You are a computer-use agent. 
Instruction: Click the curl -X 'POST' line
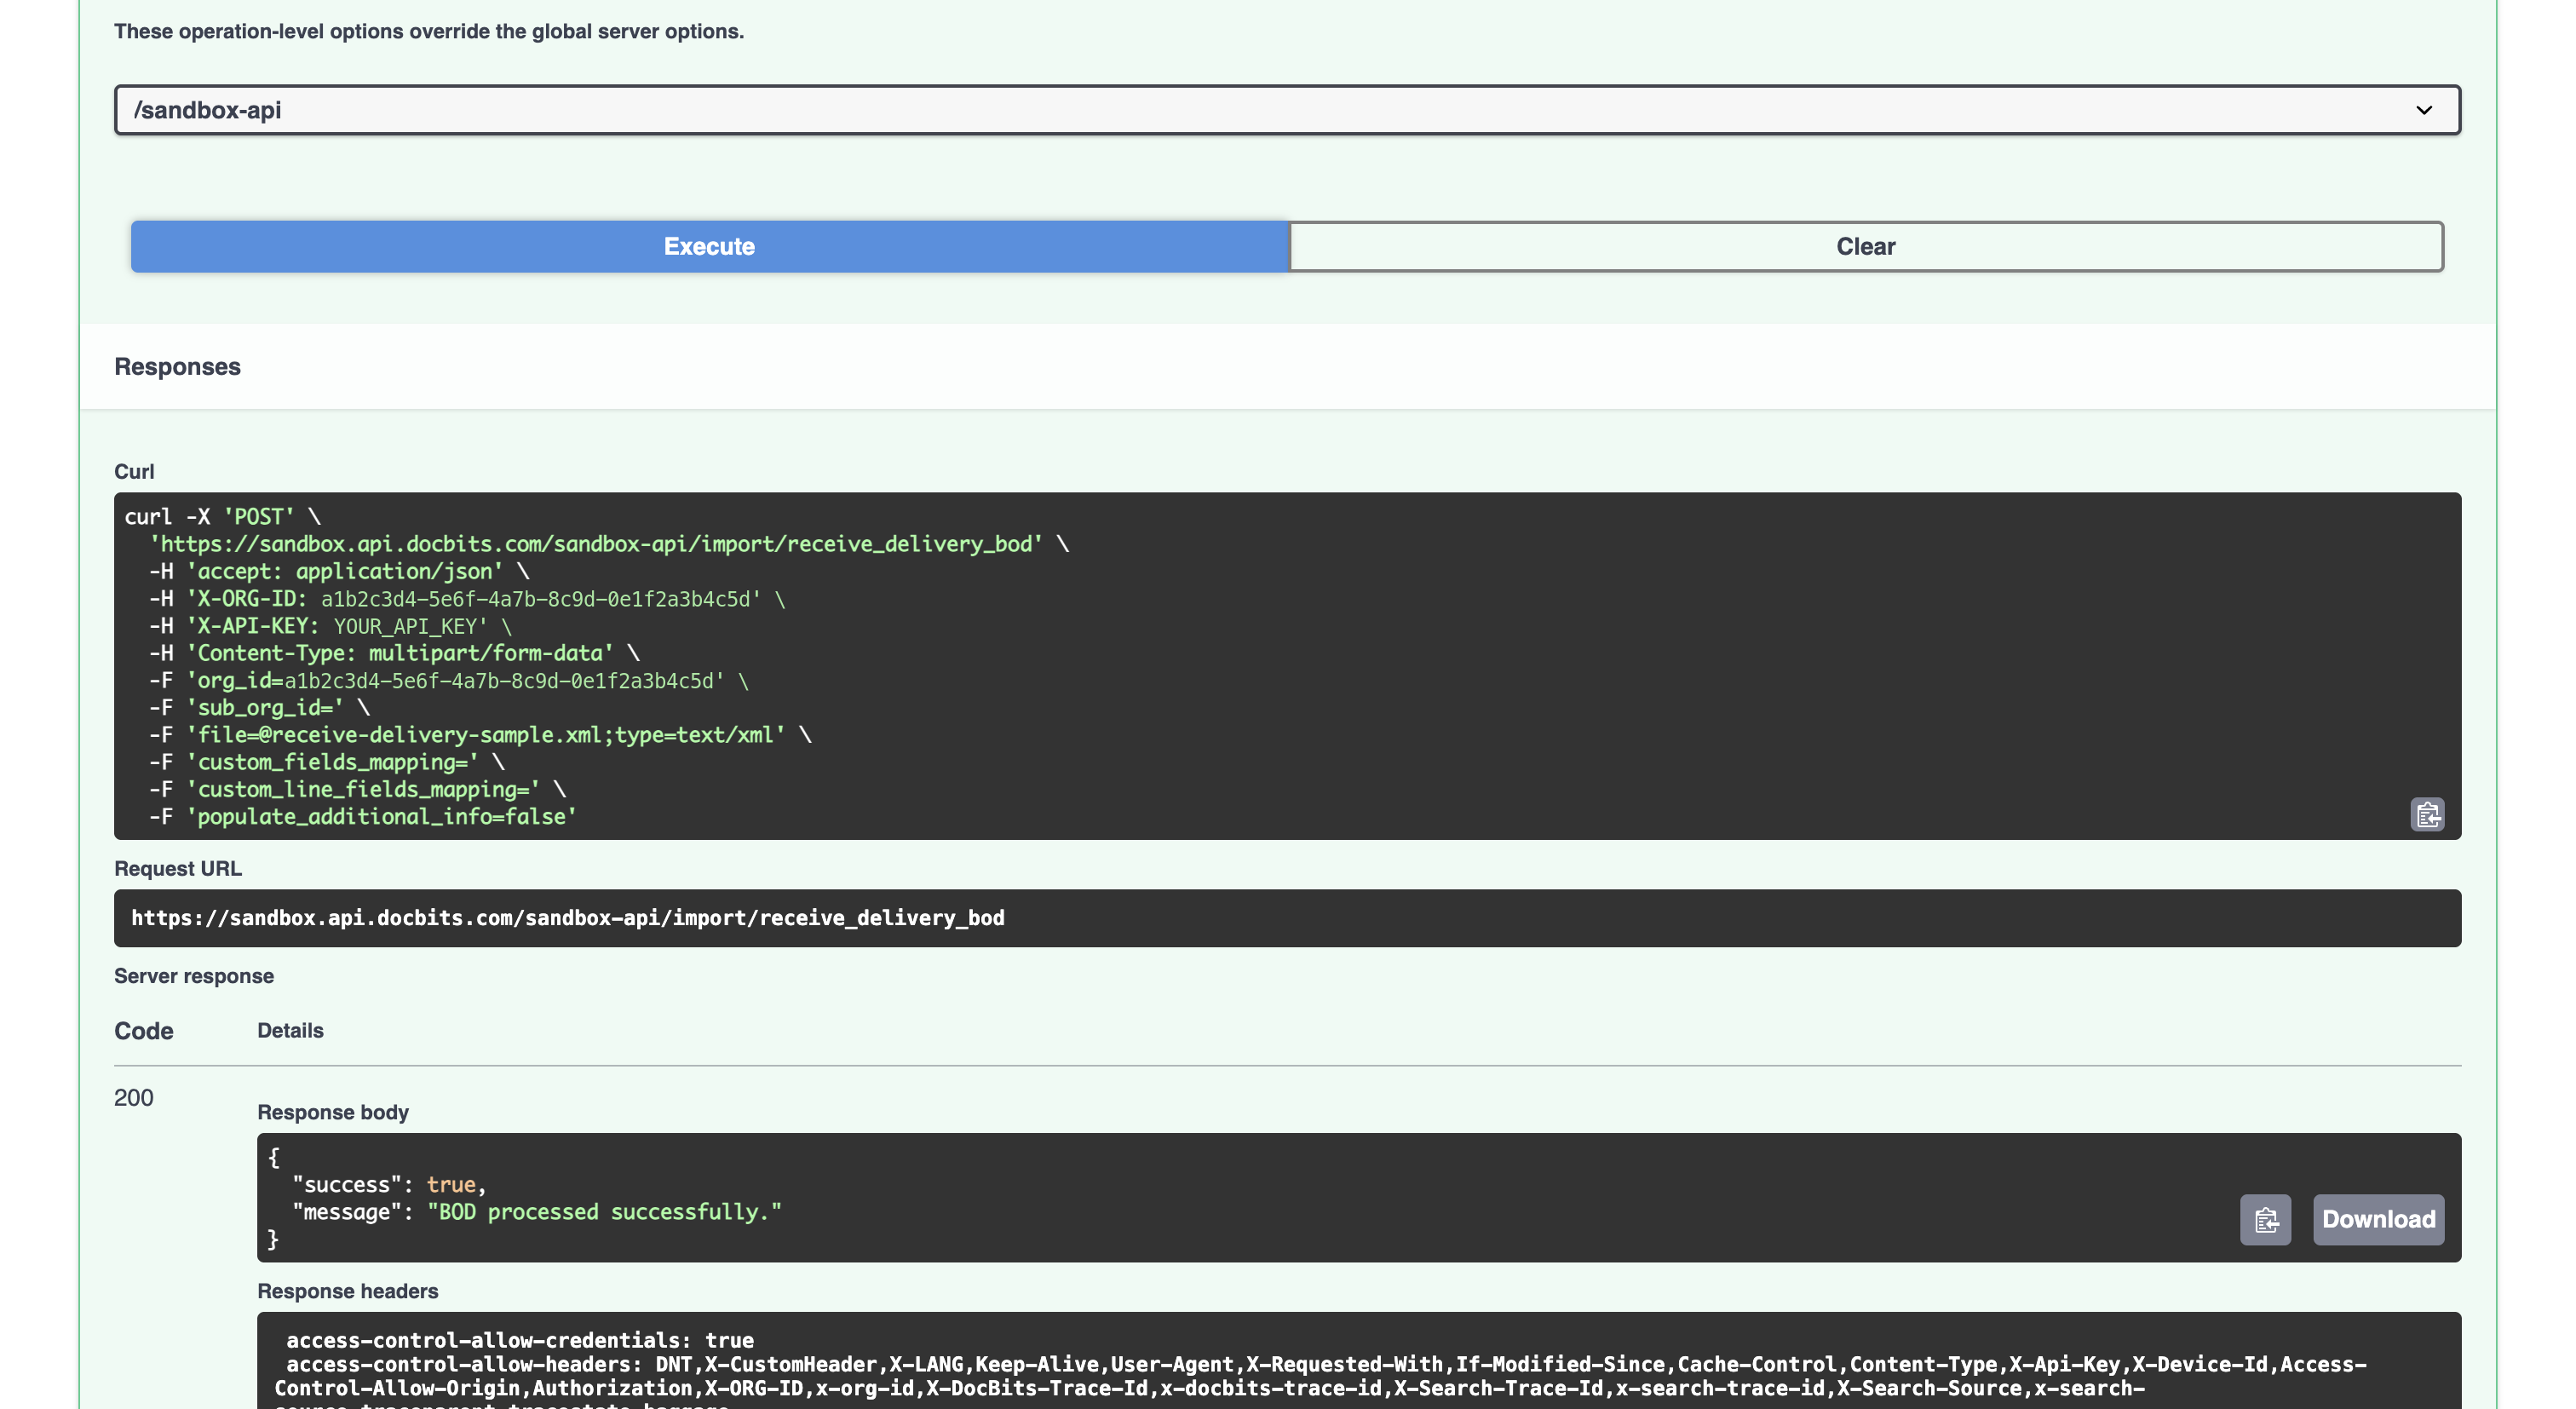(x=222, y=517)
